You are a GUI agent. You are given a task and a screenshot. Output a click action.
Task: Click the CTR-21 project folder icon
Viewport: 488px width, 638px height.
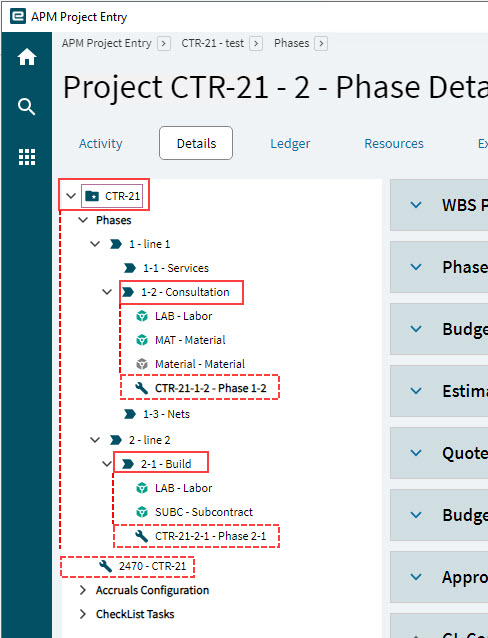92,196
